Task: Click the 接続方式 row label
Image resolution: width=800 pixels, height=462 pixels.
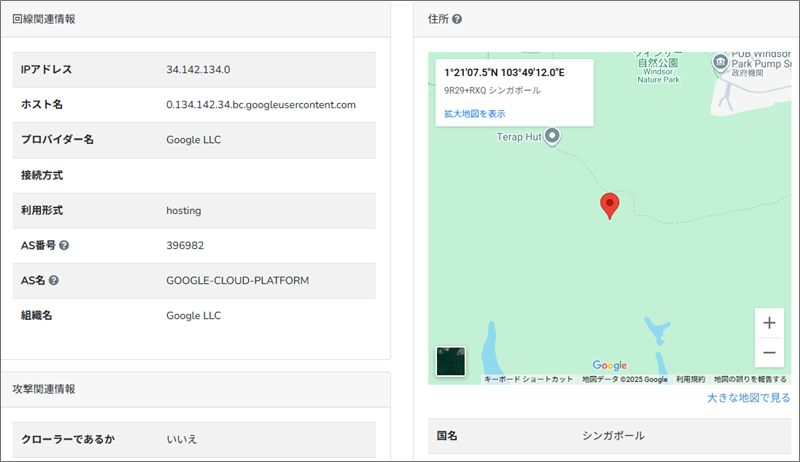Action: point(42,175)
